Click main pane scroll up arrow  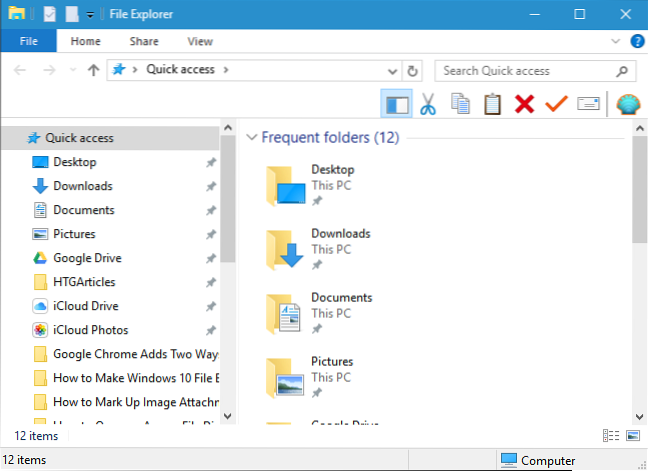tap(640, 128)
